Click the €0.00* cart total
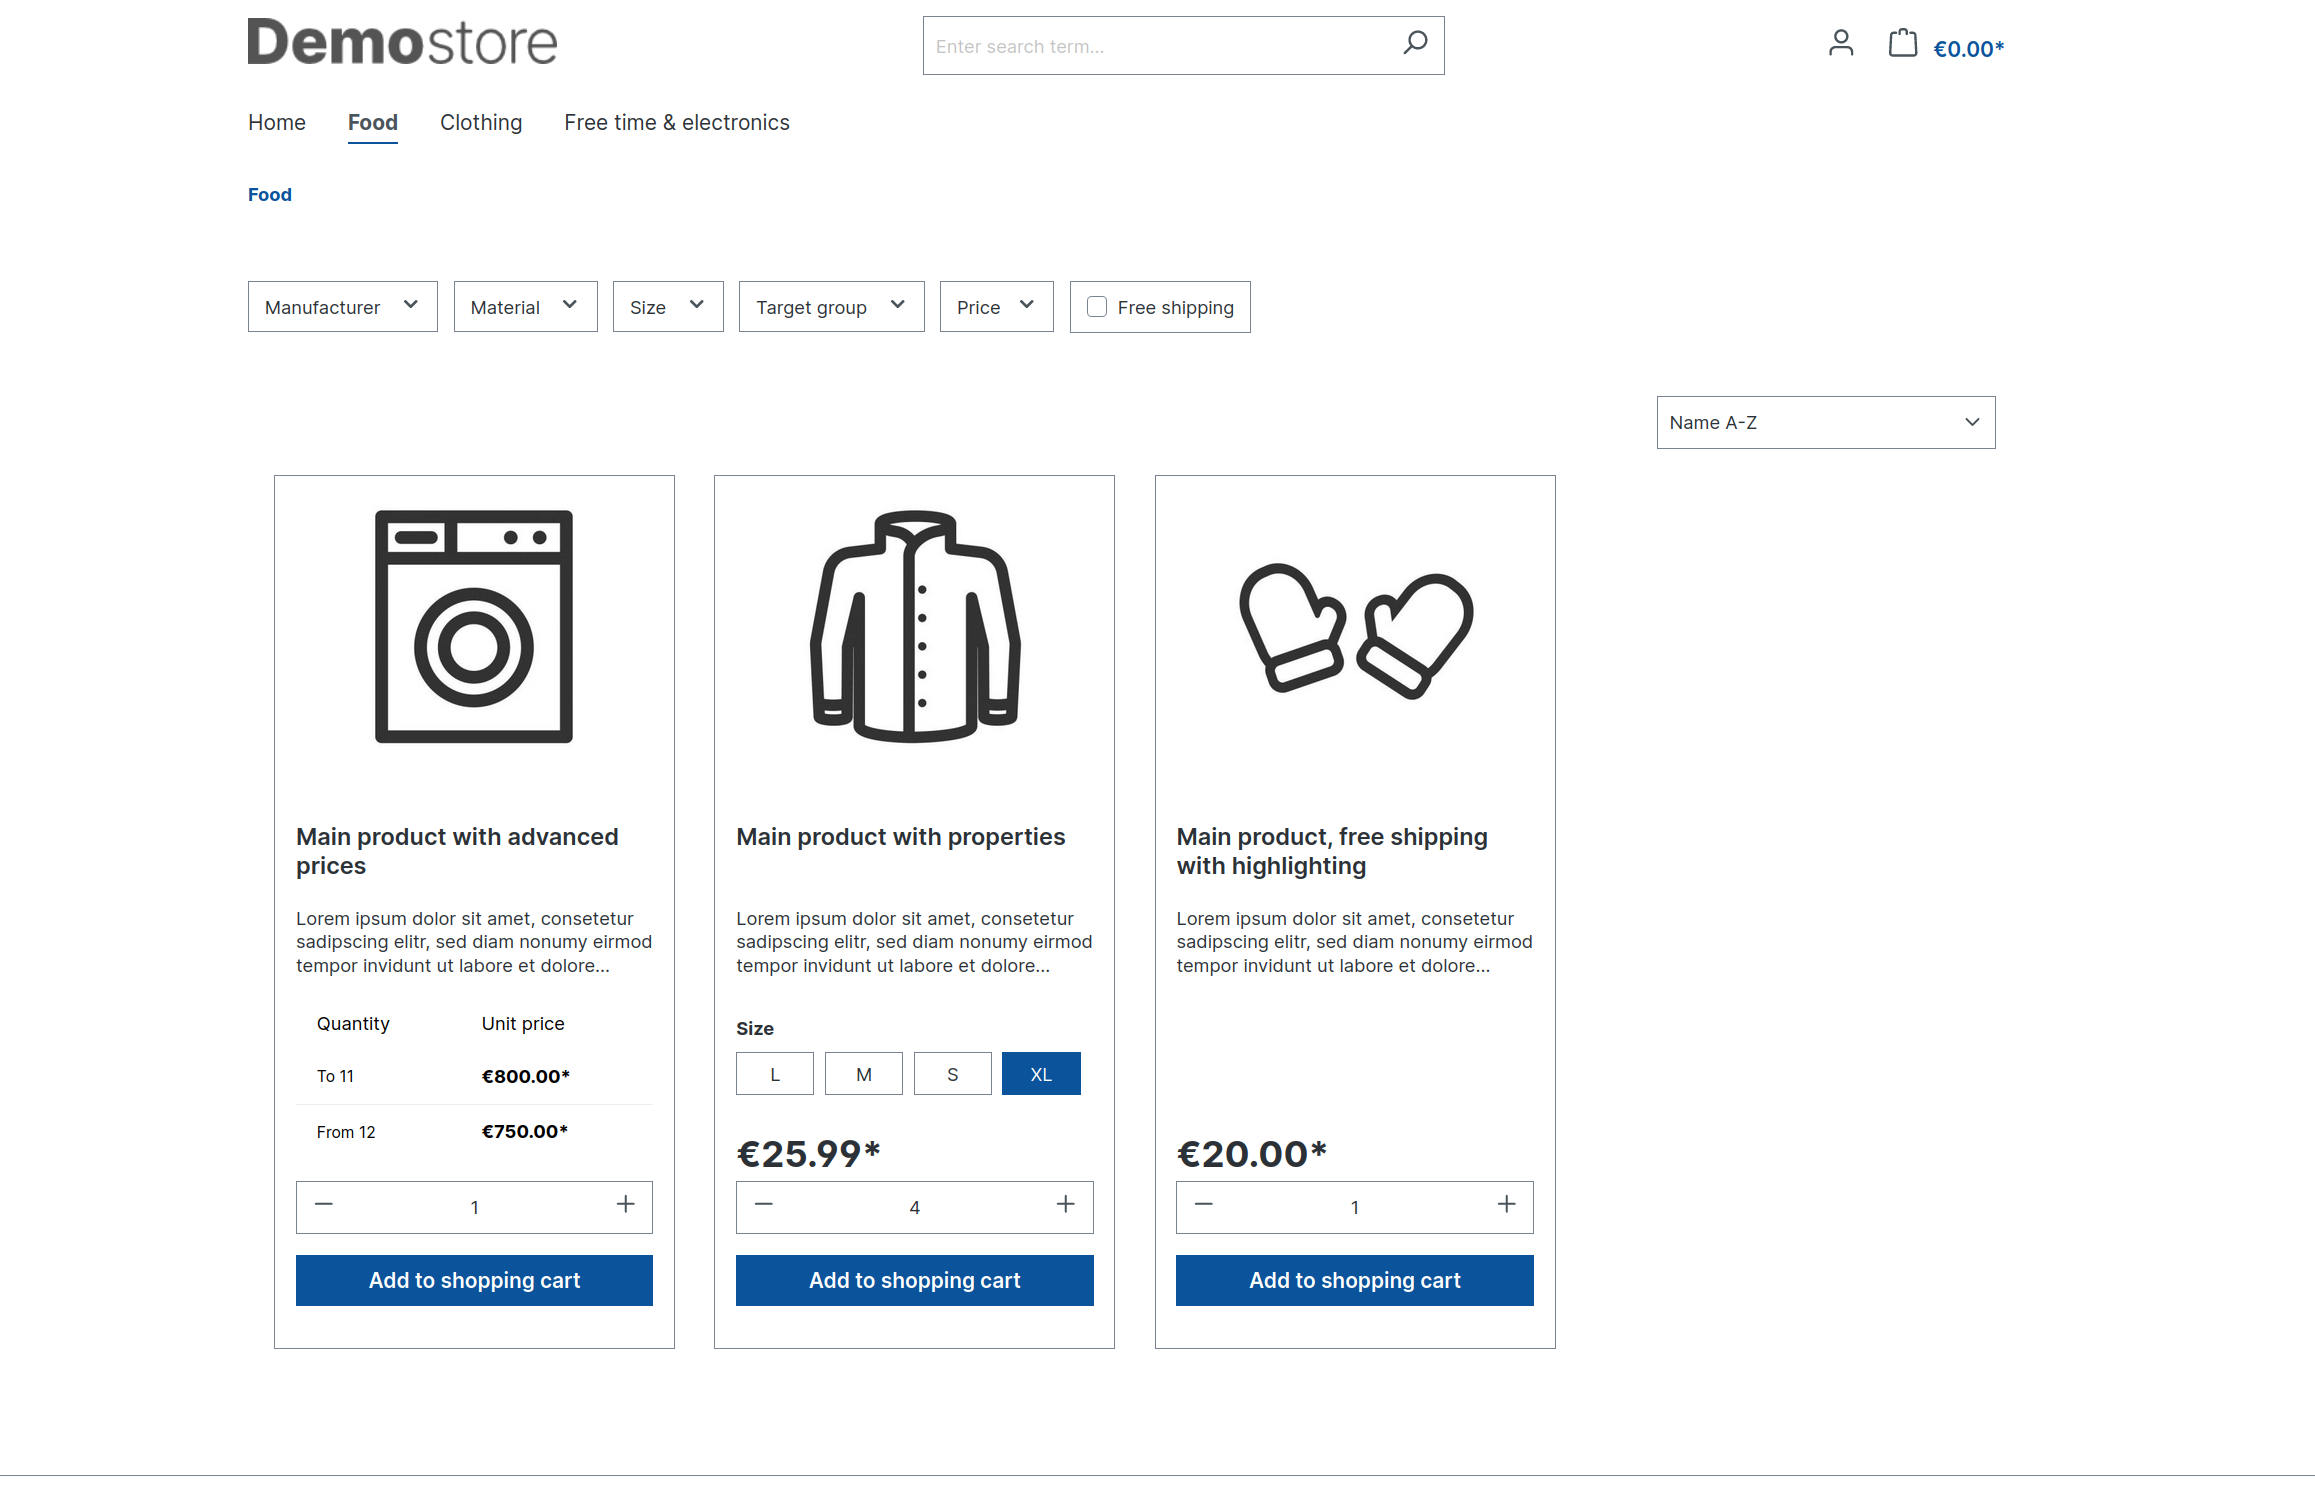 pyautogui.click(x=1969, y=49)
